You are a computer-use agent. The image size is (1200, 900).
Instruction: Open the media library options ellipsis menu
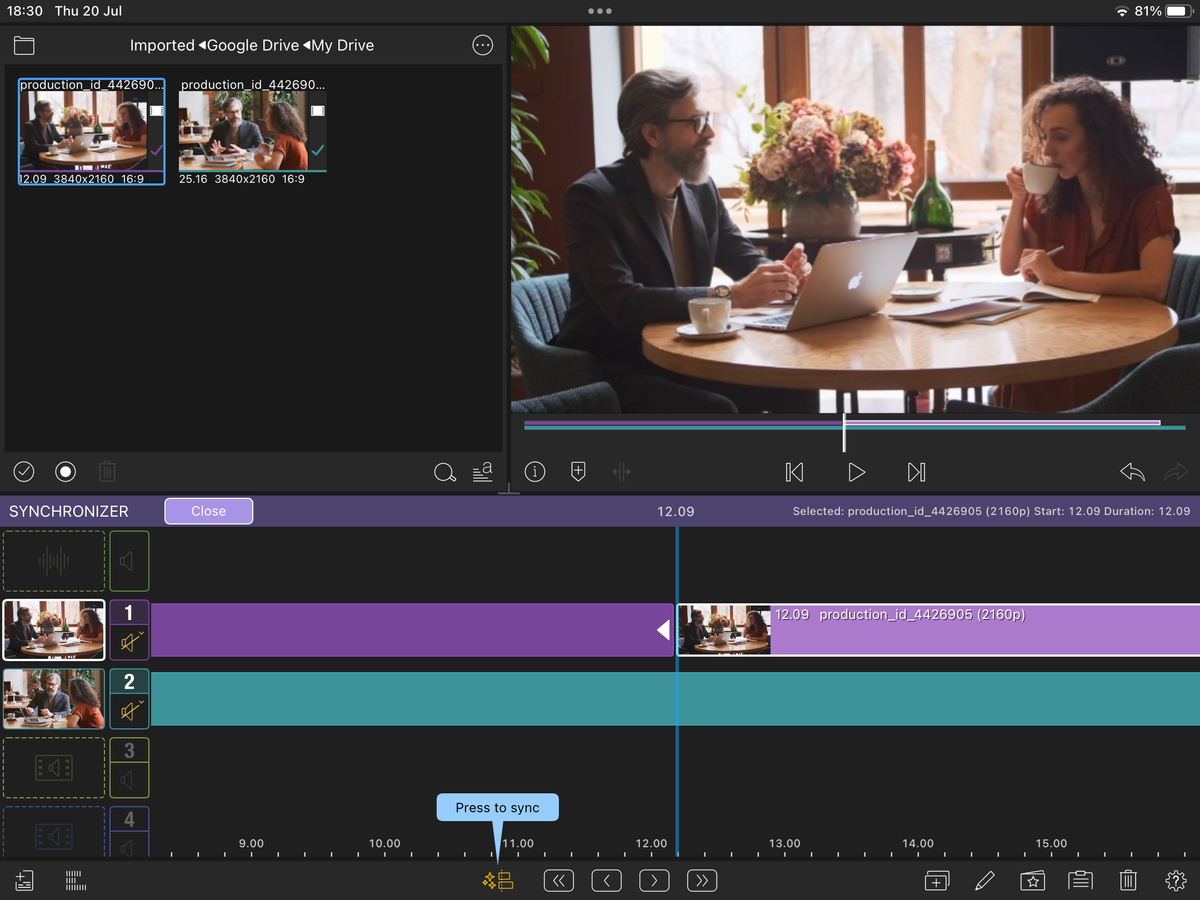click(x=482, y=45)
